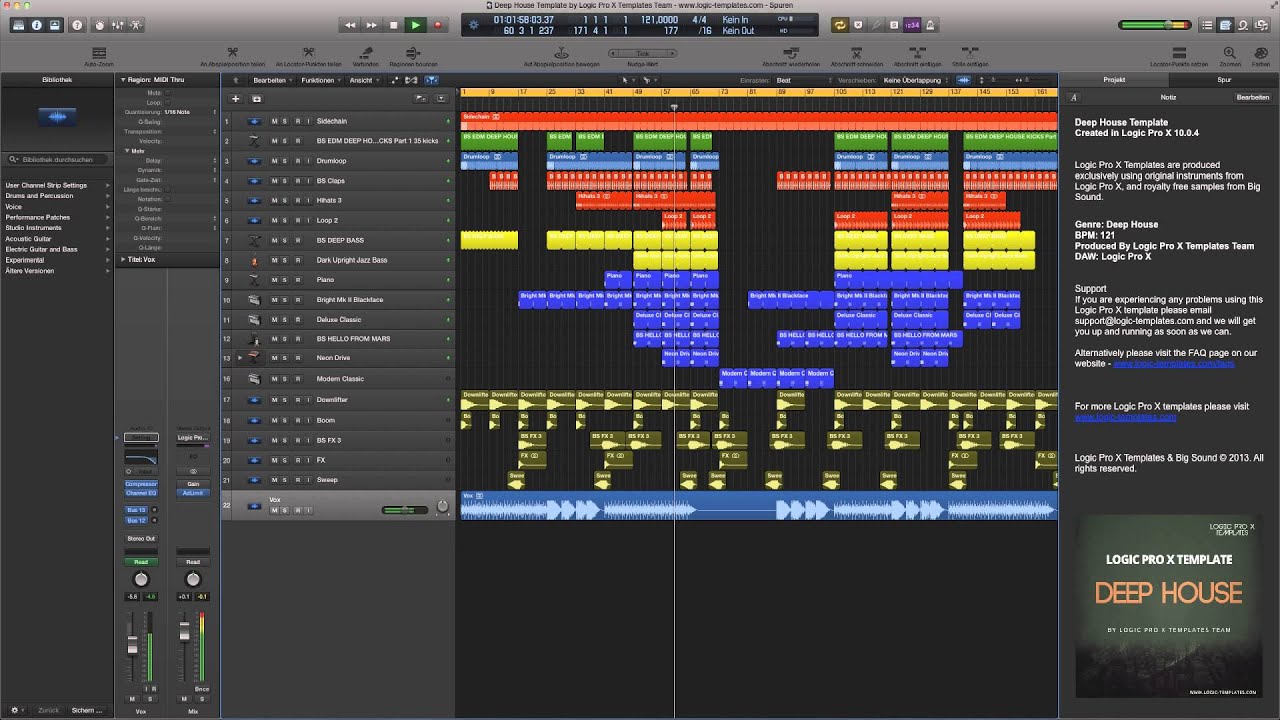1280x720 pixels.
Task: Click the Zoomen magnifier icon
Action: coord(1229,52)
